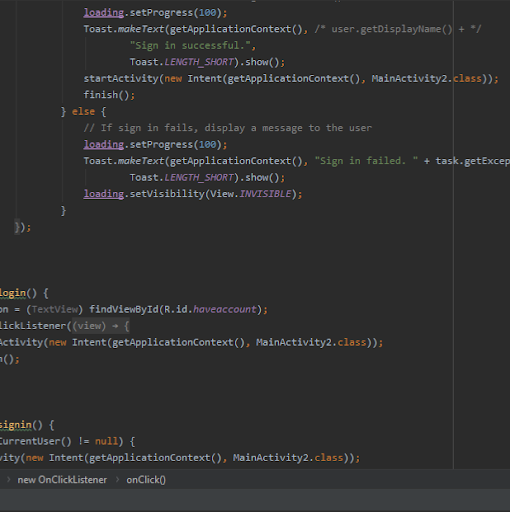Click the chevron before onClick() breadcrumb
The image size is (510, 512).
tap(117, 480)
